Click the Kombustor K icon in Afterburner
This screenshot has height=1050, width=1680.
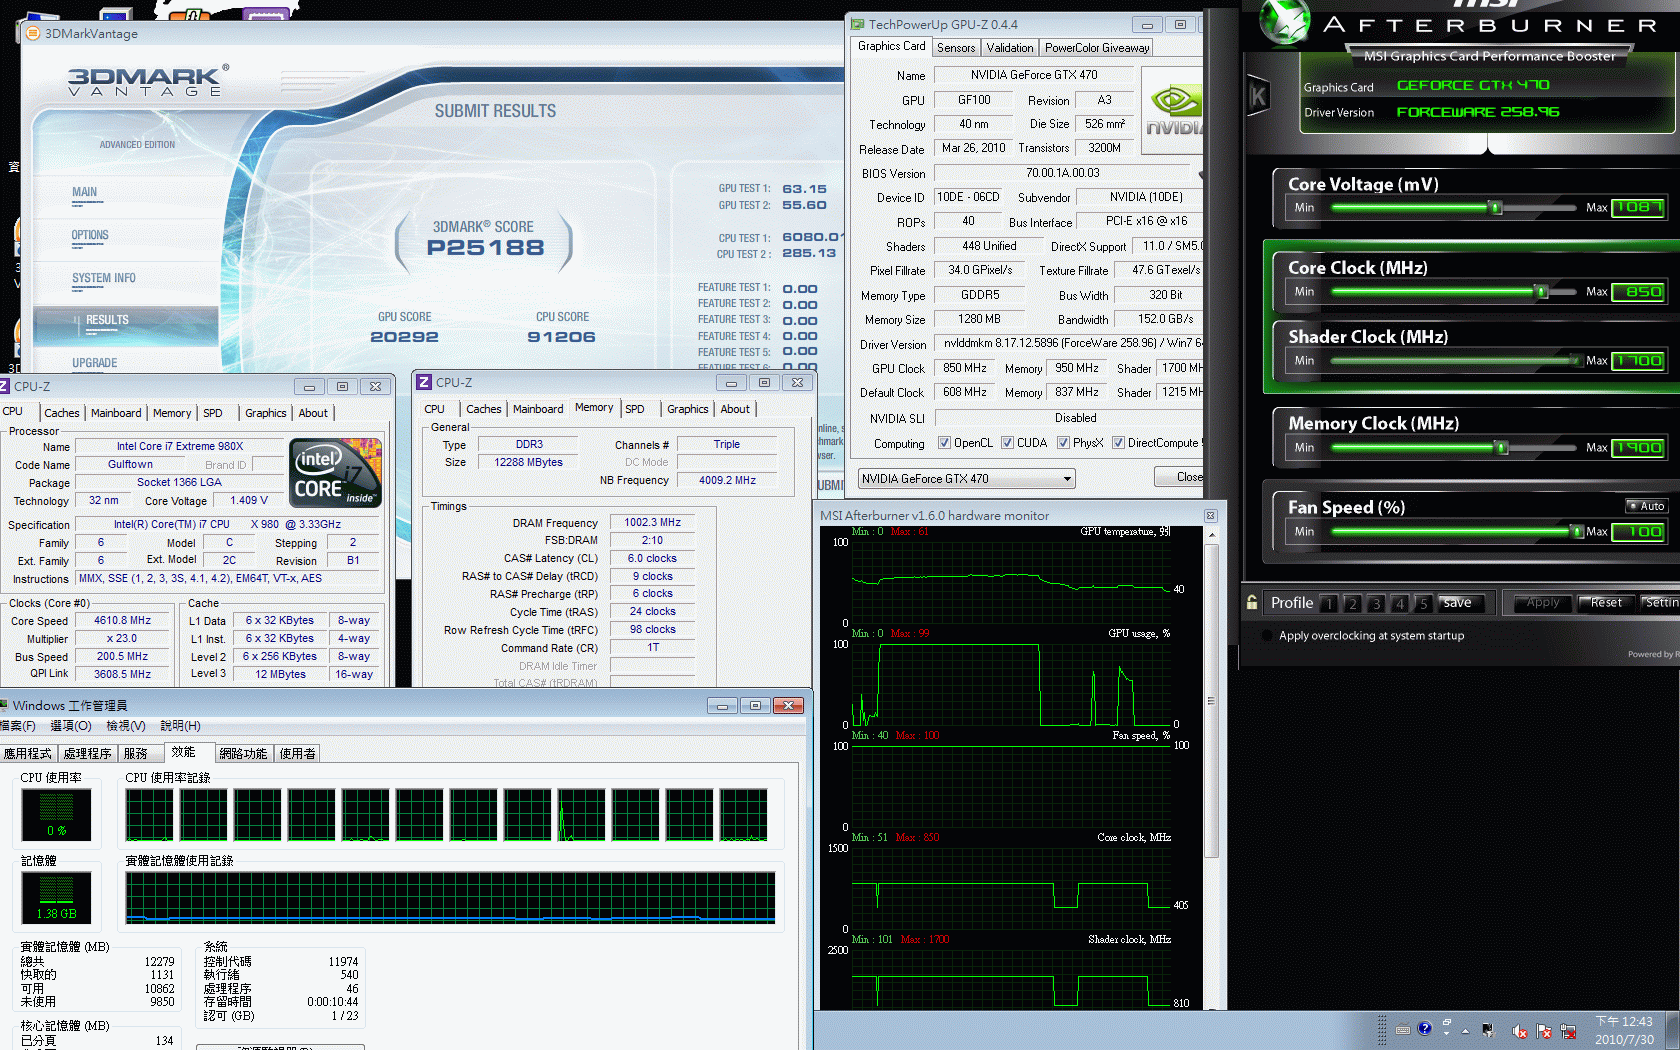[x=1258, y=96]
